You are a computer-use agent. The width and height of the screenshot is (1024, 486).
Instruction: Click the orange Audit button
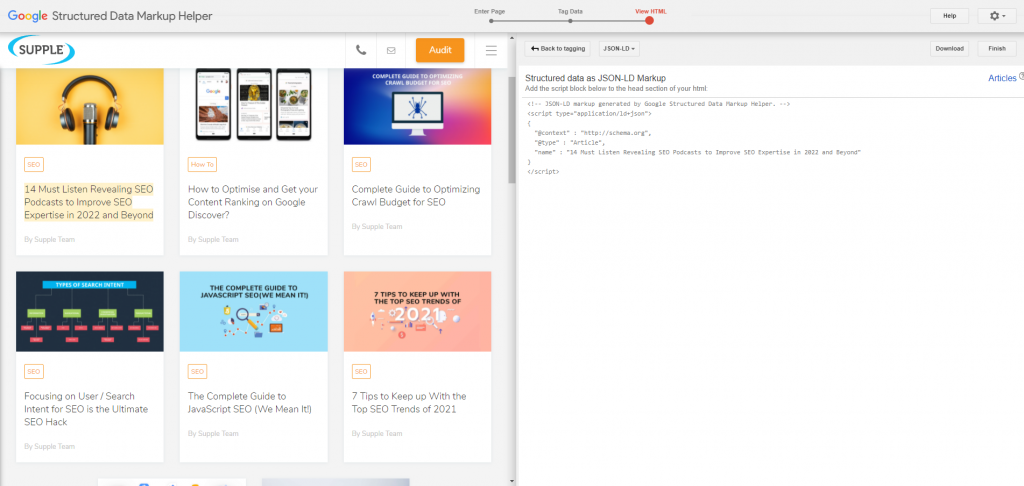tap(440, 50)
